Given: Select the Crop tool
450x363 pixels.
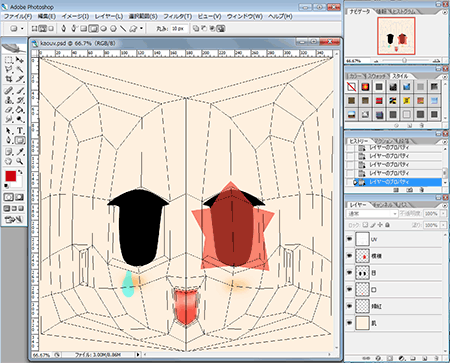Looking at the screenshot, I should pyautogui.click(x=8, y=79).
